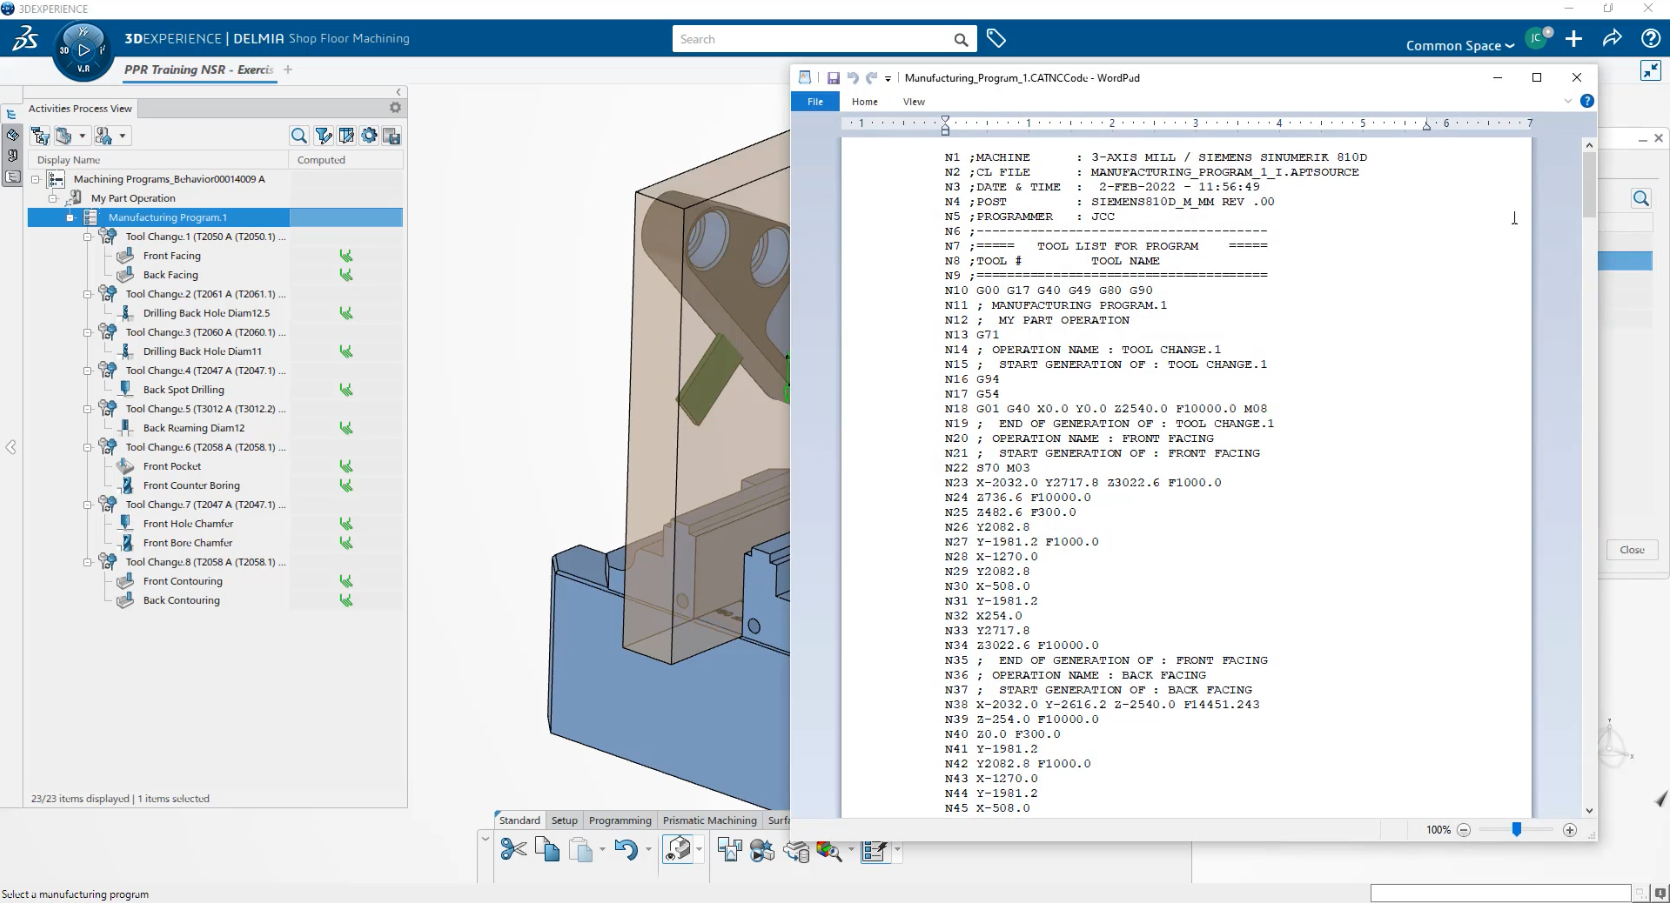Click the Copy icon in bottom toolbar

547,850
